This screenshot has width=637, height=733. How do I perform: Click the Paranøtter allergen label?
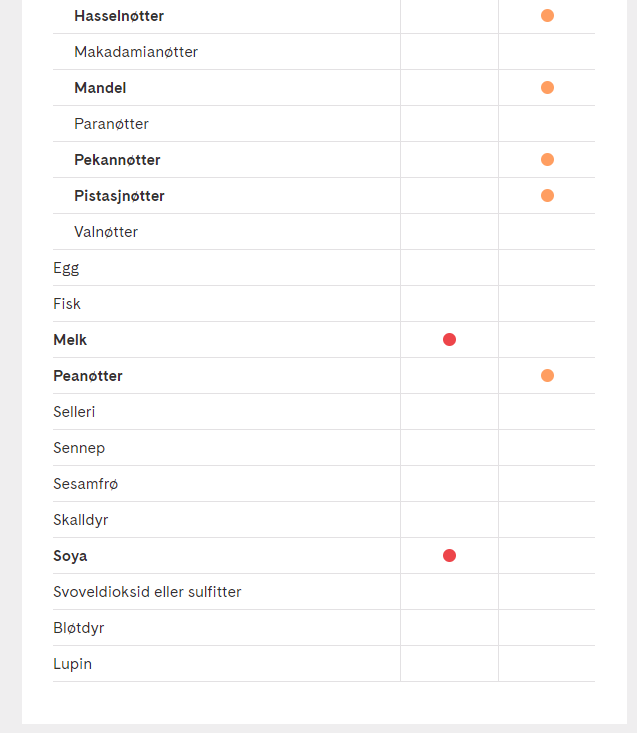point(111,124)
